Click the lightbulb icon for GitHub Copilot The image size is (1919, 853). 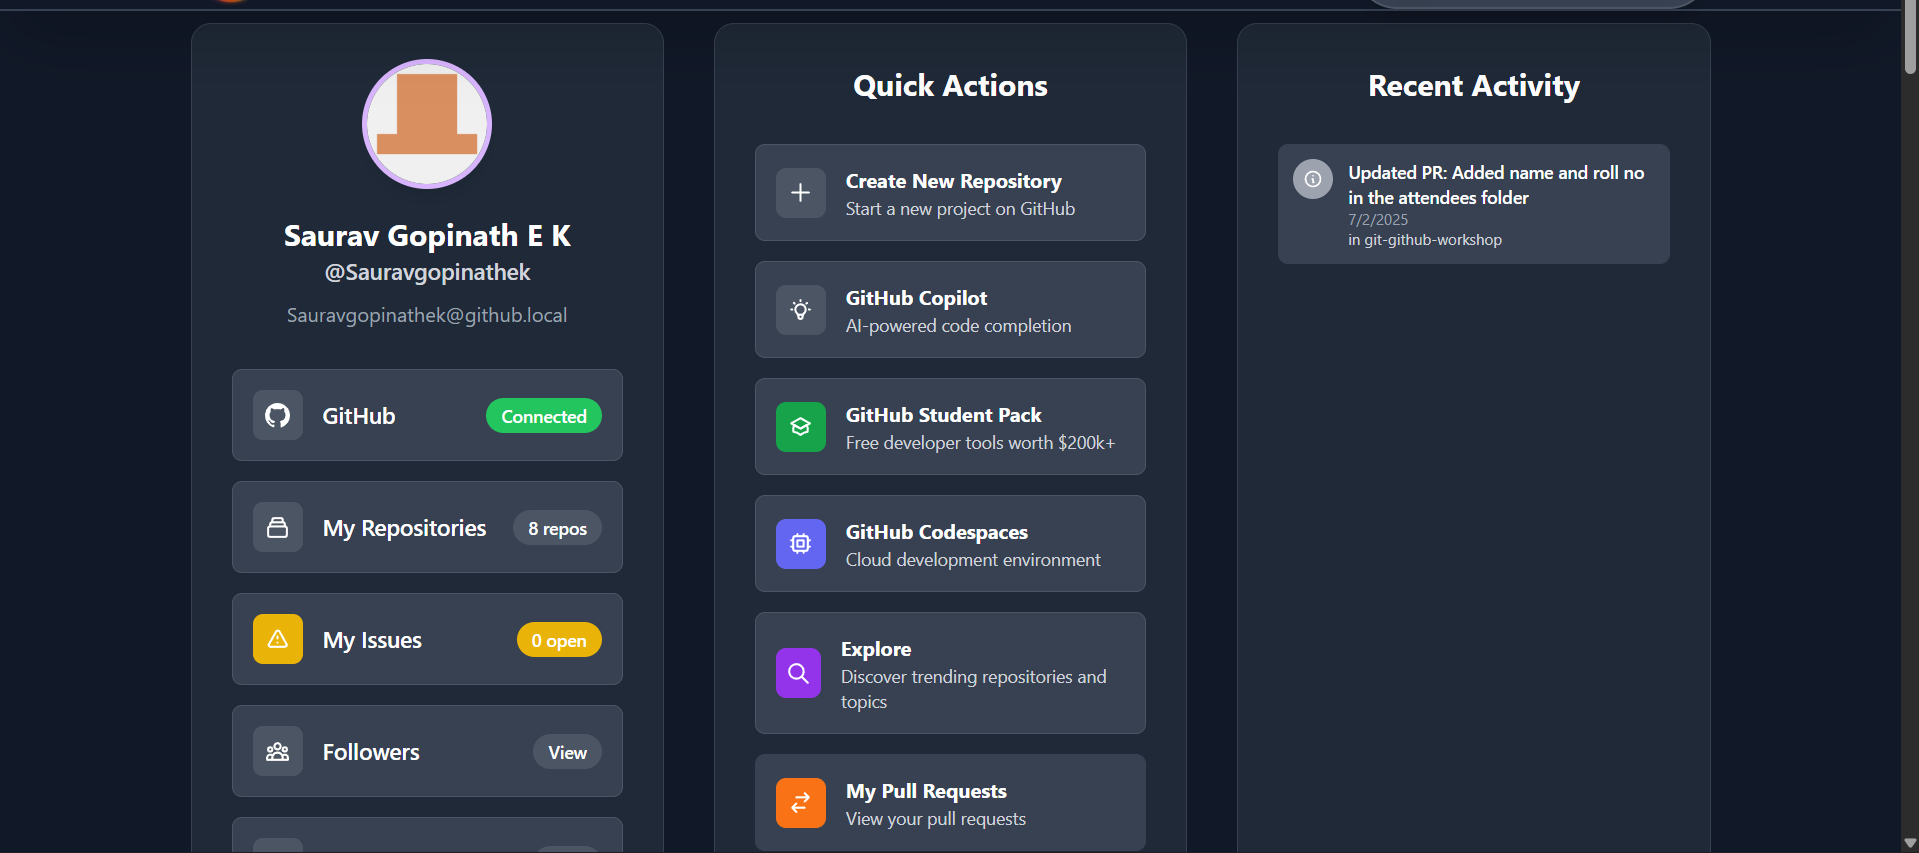tap(800, 309)
